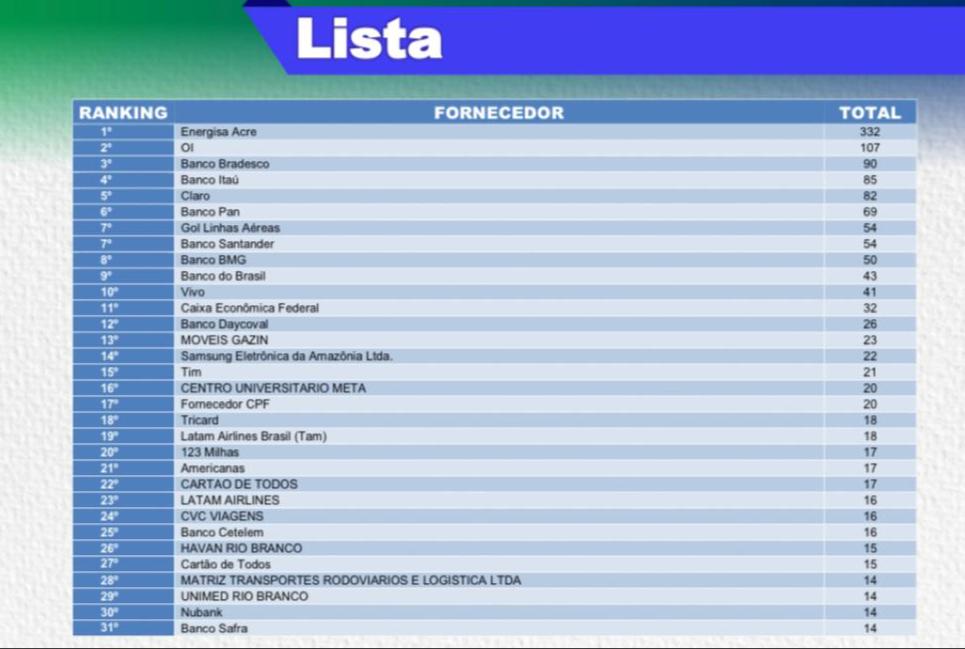Viewport: 965px width, 649px height.
Task: Select the Banco Bradesco row name
Action: click(x=225, y=164)
